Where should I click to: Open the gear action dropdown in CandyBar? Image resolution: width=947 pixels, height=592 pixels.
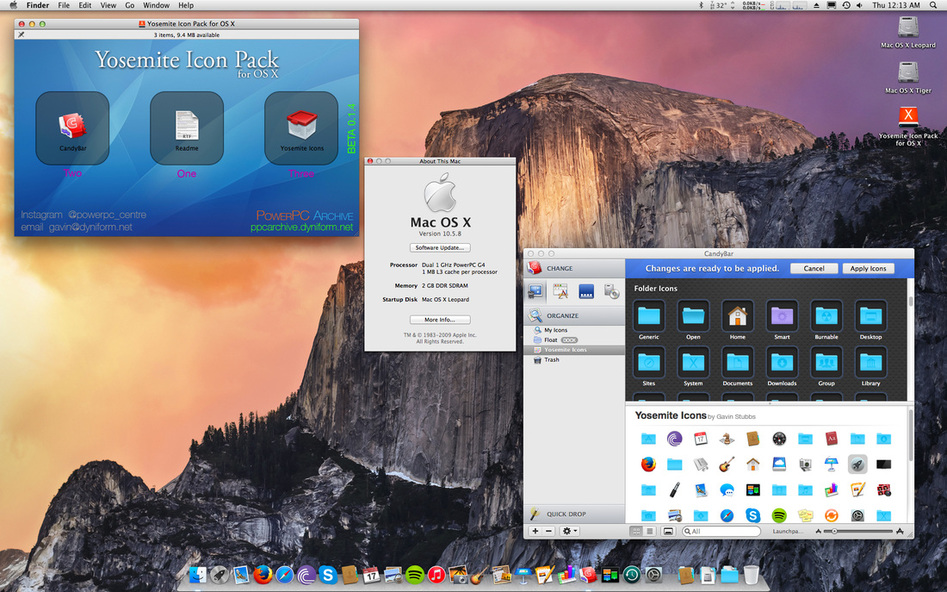570,531
